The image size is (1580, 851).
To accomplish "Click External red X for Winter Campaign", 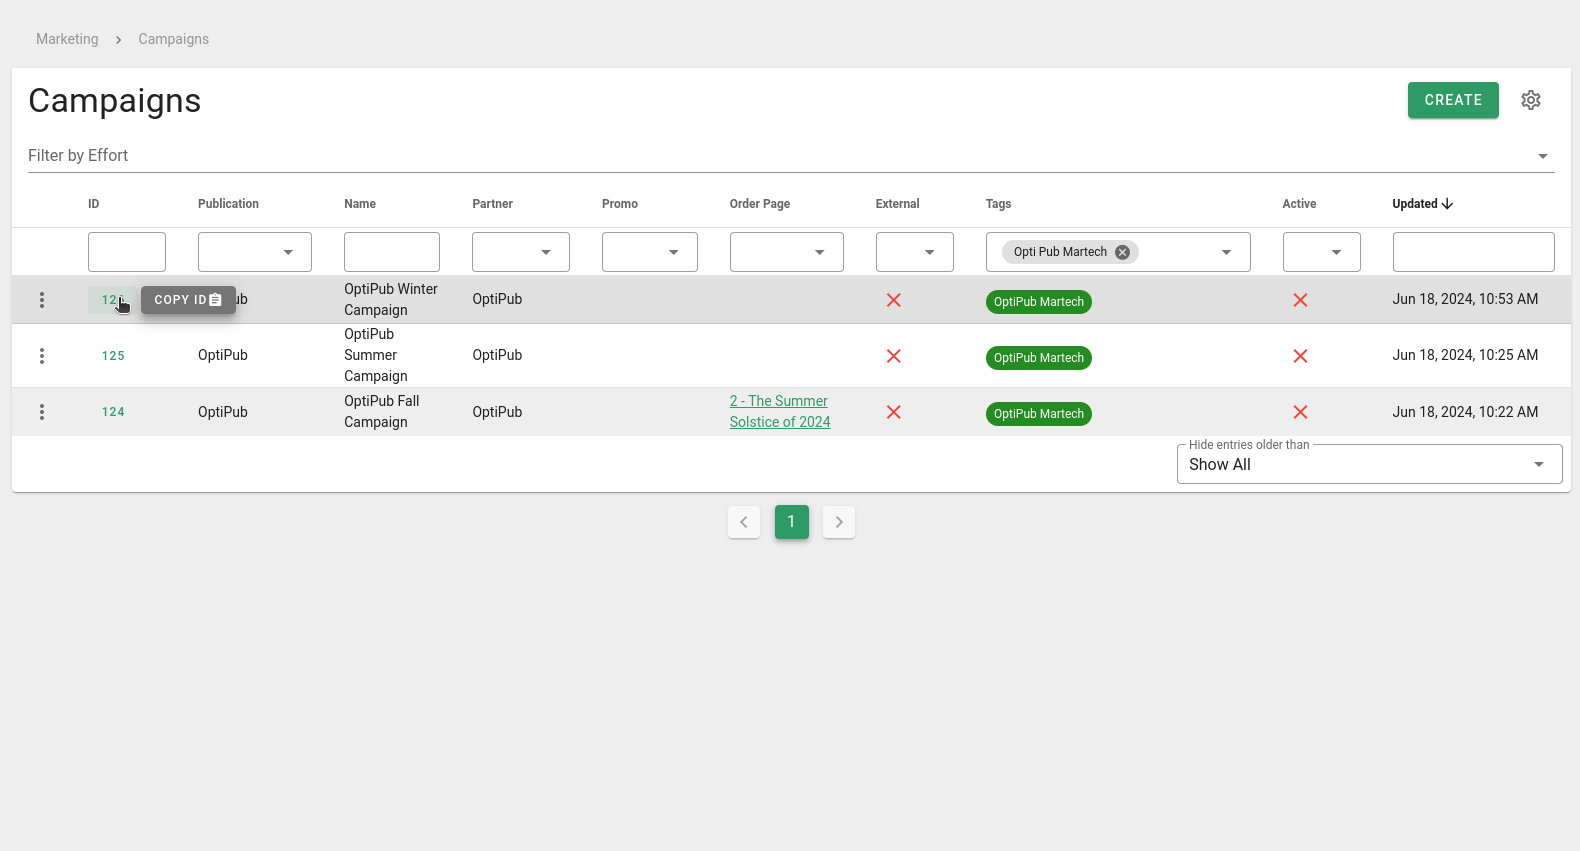I will point(894,300).
